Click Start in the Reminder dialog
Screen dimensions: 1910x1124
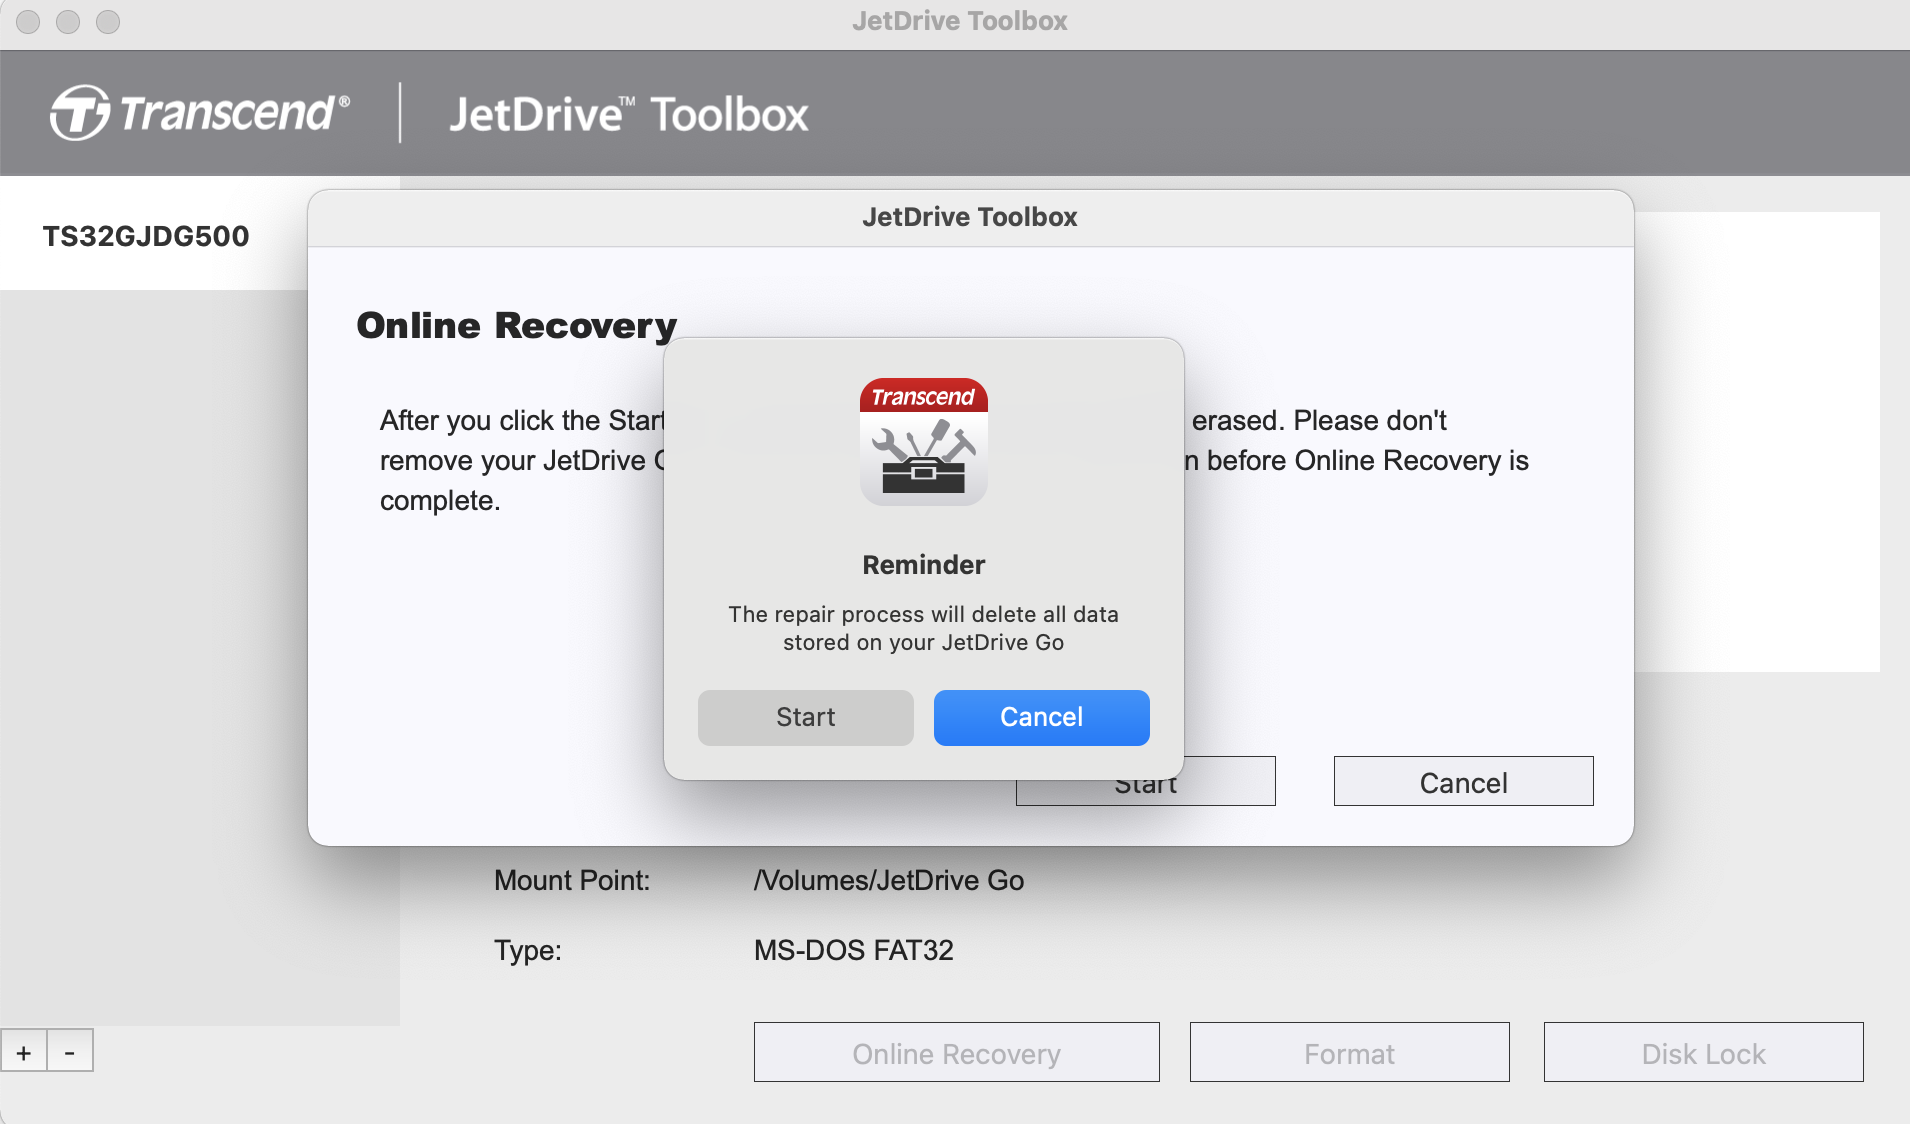[805, 717]
